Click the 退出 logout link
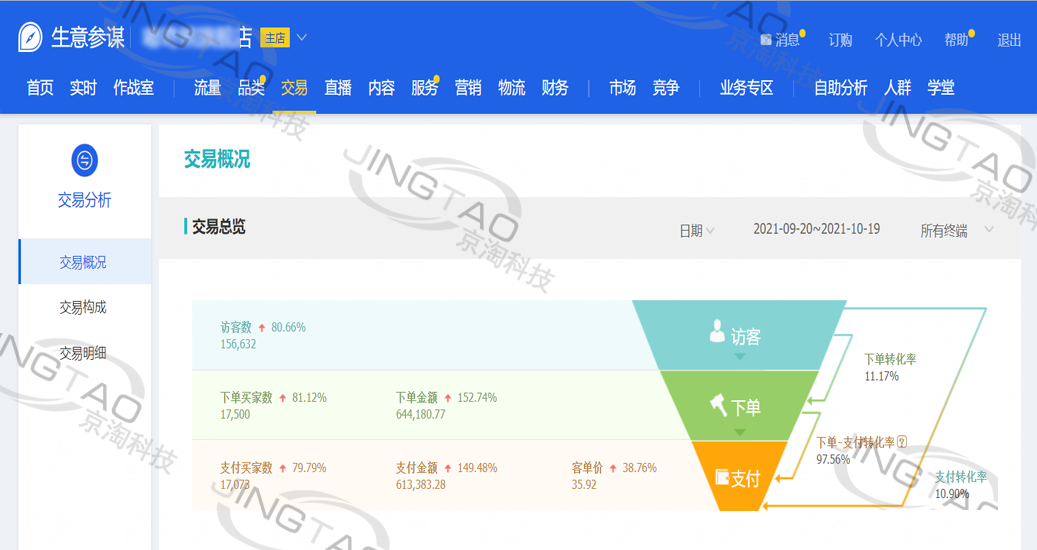Image resolution: width=1037 pixels, height=550 pixels. (x=1009, y=40)
